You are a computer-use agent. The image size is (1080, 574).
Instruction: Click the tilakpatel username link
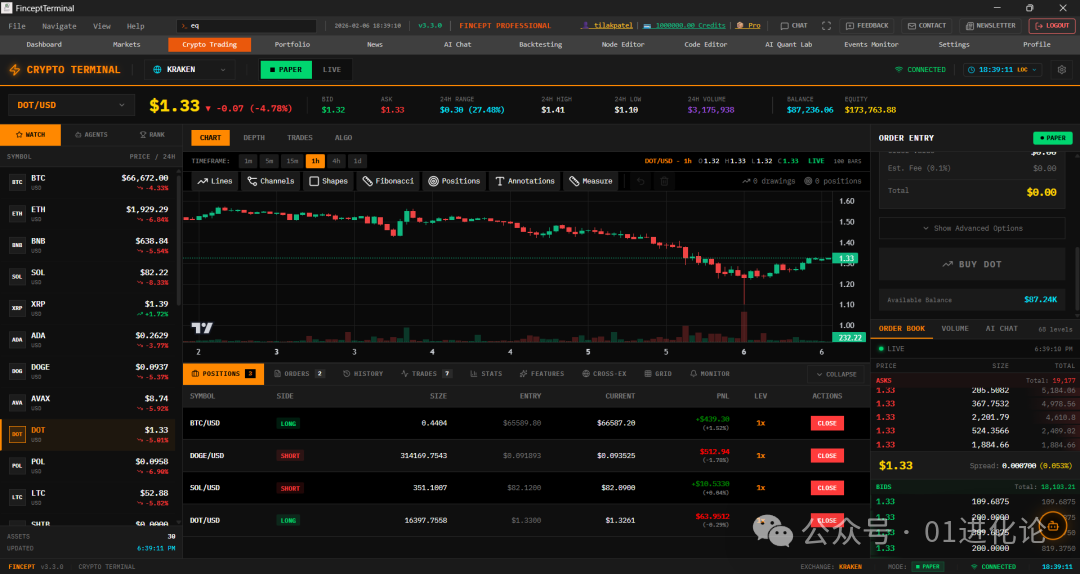(x=608, y=25)
